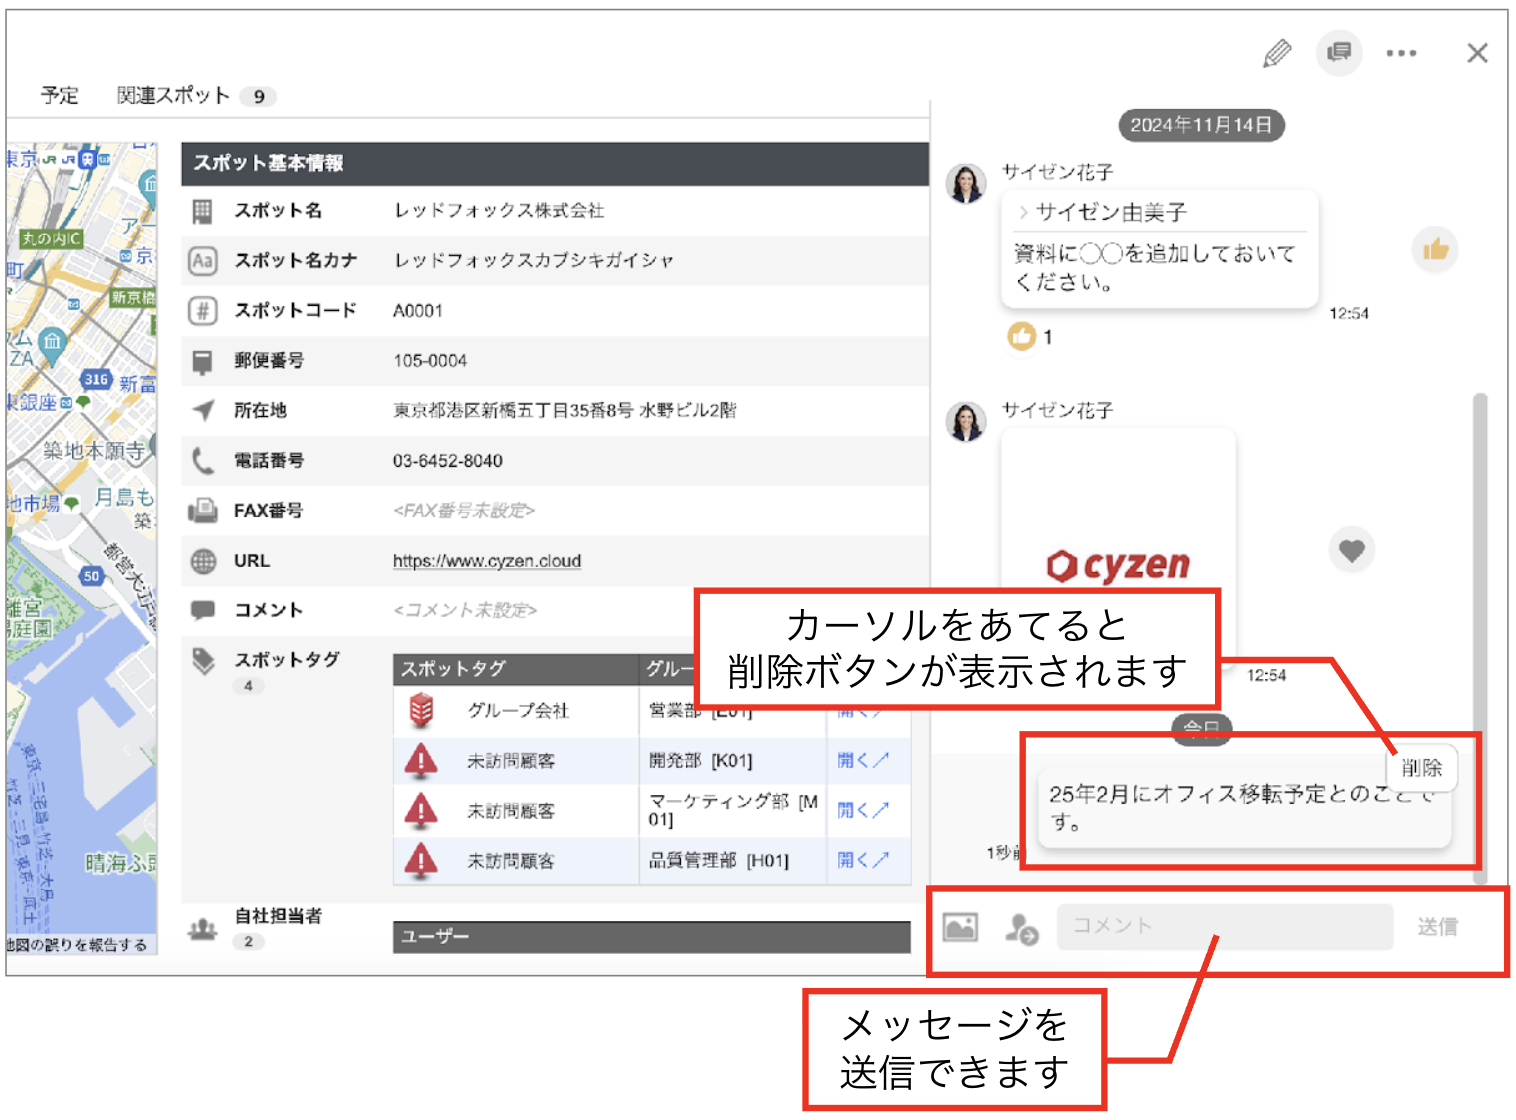
Task: Click the pencil edit icon
Action: tap(1277, 53)
